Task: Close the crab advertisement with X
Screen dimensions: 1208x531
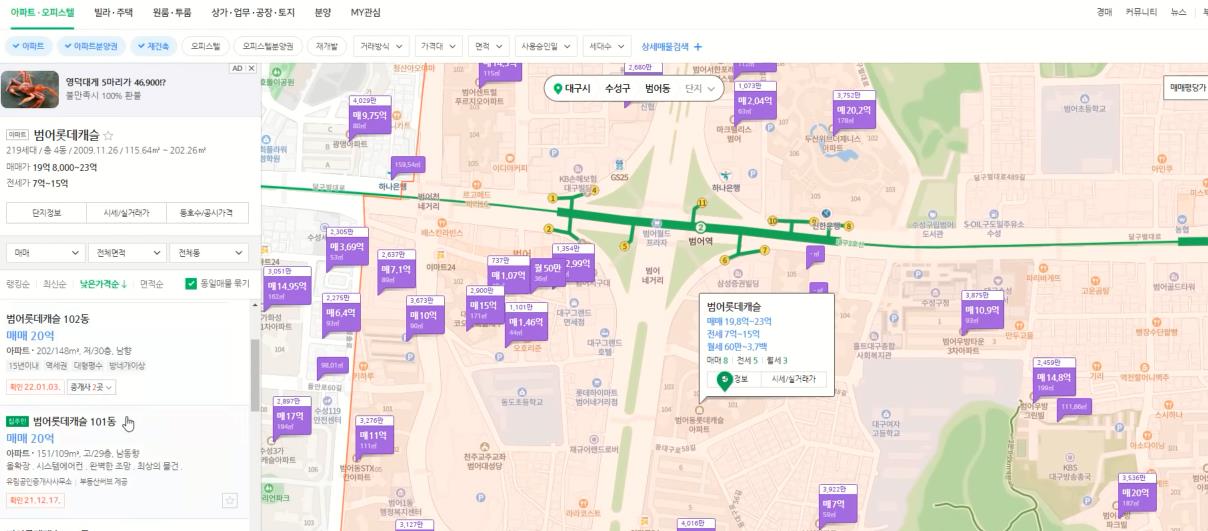Action: coord(251,69)
